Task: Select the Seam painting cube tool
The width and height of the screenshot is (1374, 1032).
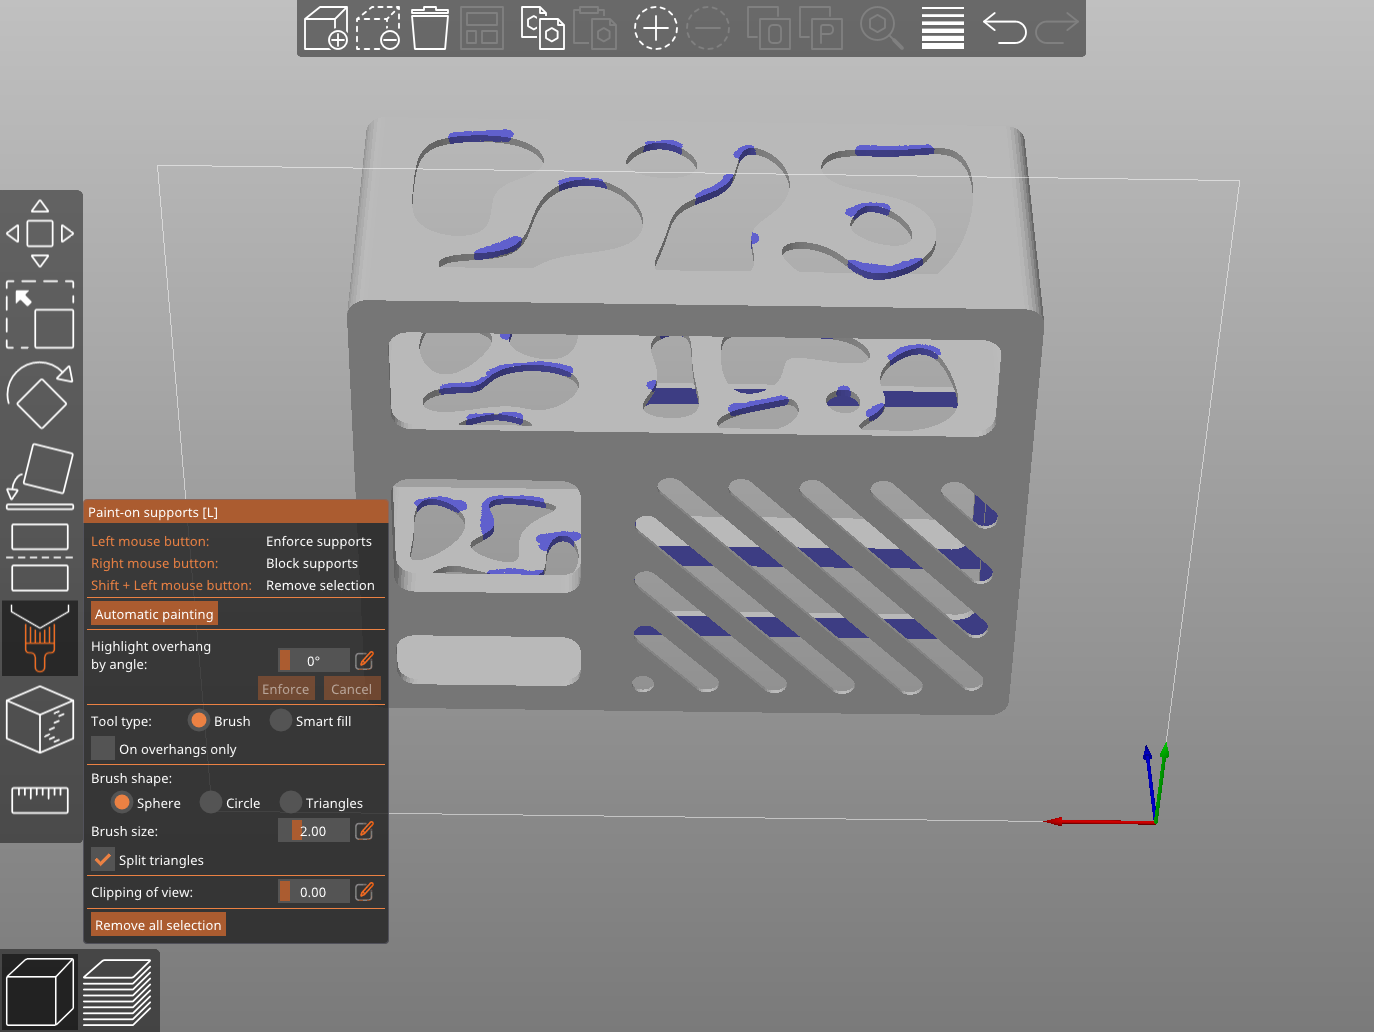Action: [40, 719]
